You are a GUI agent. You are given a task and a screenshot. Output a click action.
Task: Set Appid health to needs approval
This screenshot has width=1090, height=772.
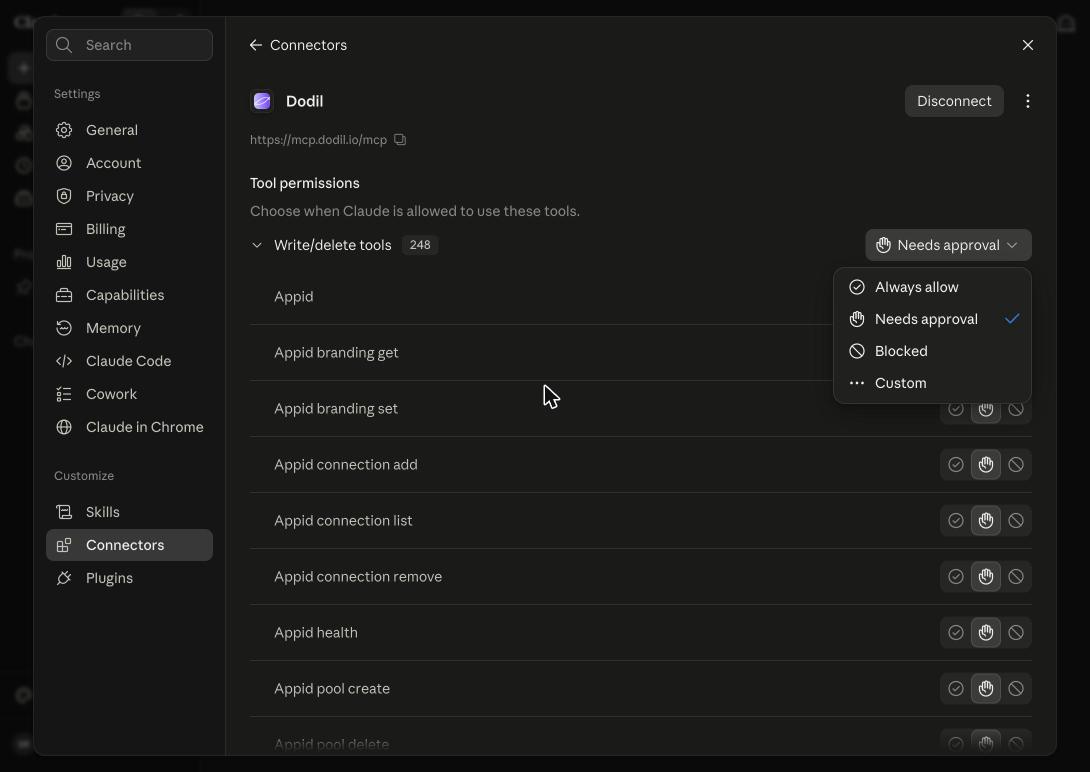(x=986, y=632)
